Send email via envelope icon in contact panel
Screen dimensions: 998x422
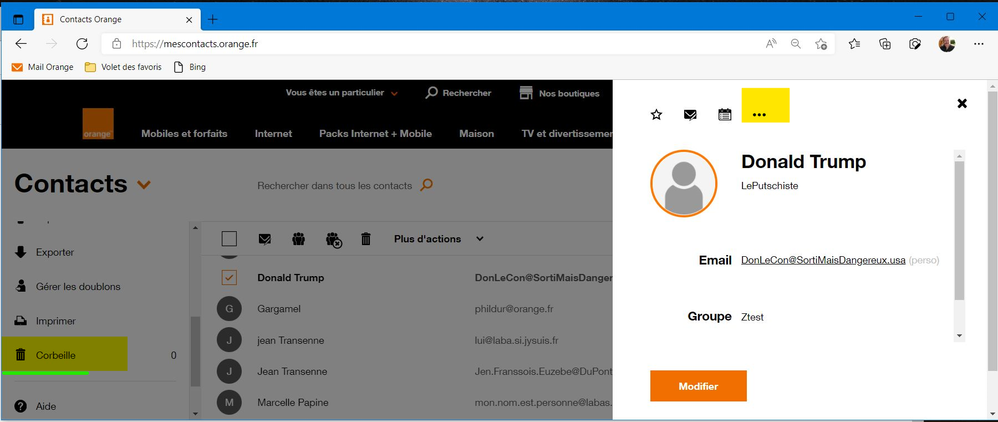(x=690, y=115)
